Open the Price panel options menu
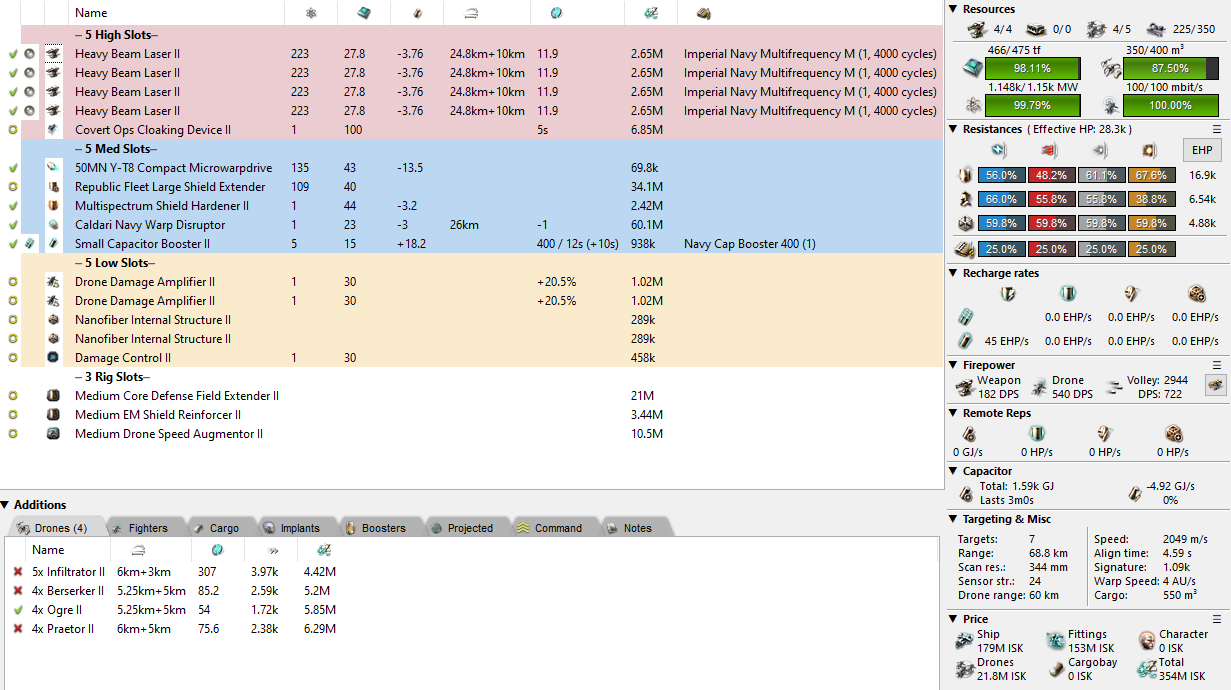Viewport: 1231px width, 690px height. [1217, 619]
